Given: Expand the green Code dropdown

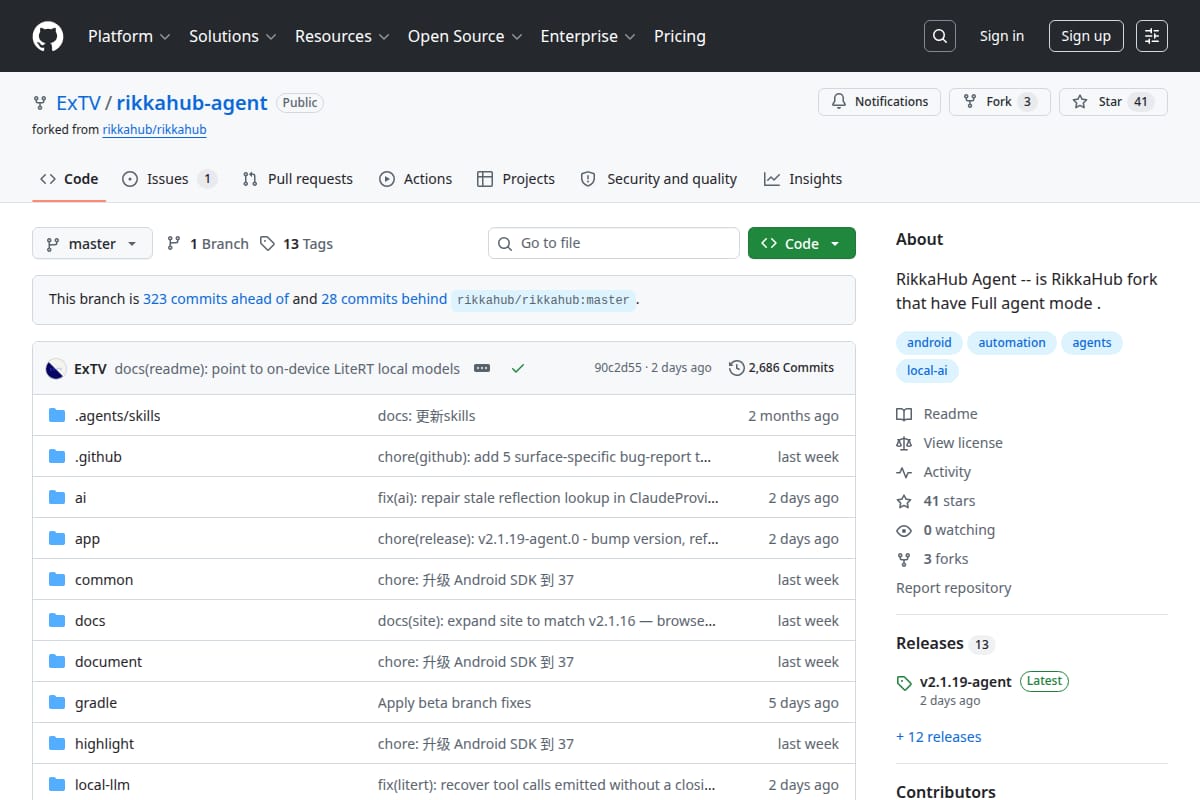Looking at the screenshot, I should tap(802, 243).
